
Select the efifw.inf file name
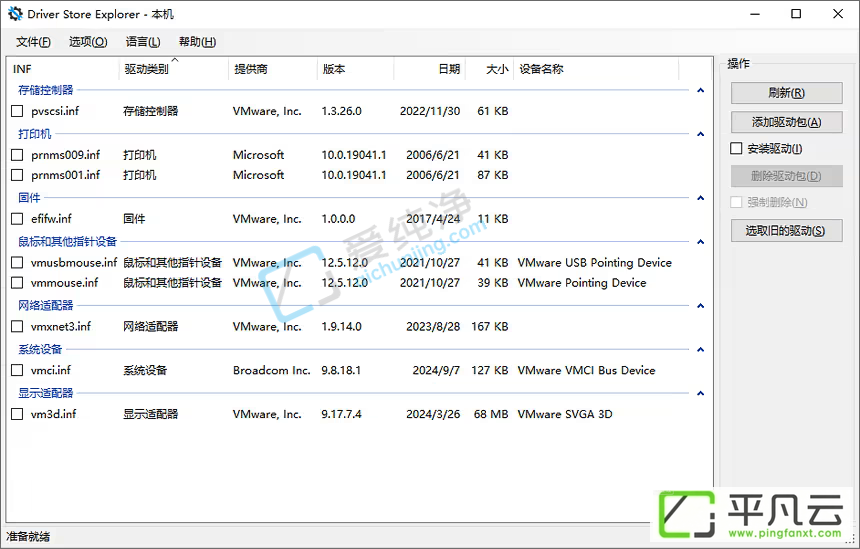click(x=51, y=219)
